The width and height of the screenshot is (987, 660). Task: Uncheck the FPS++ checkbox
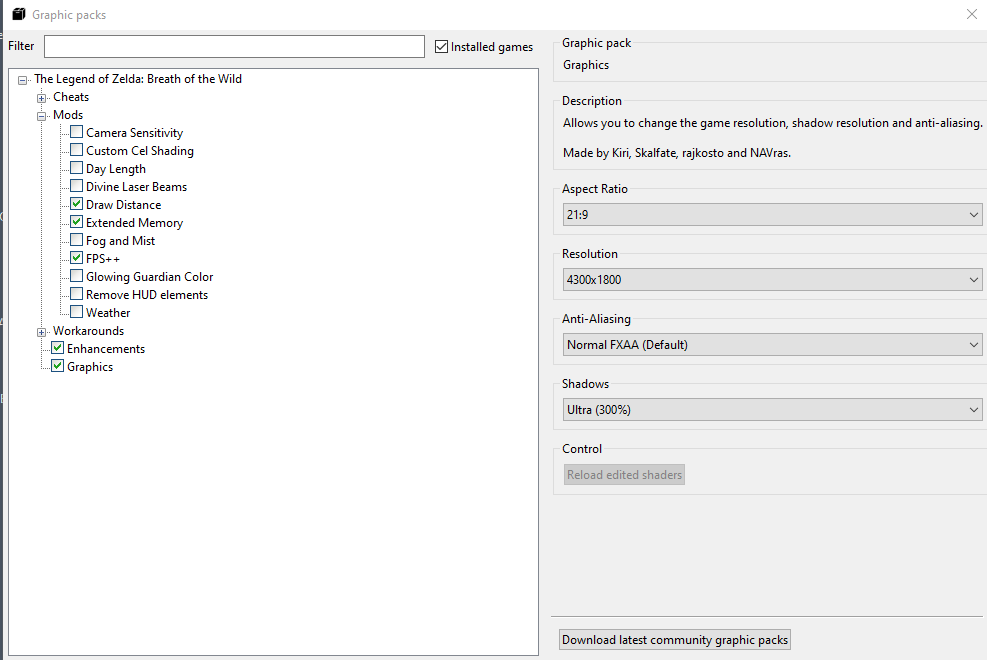click(x=76, y=258)
